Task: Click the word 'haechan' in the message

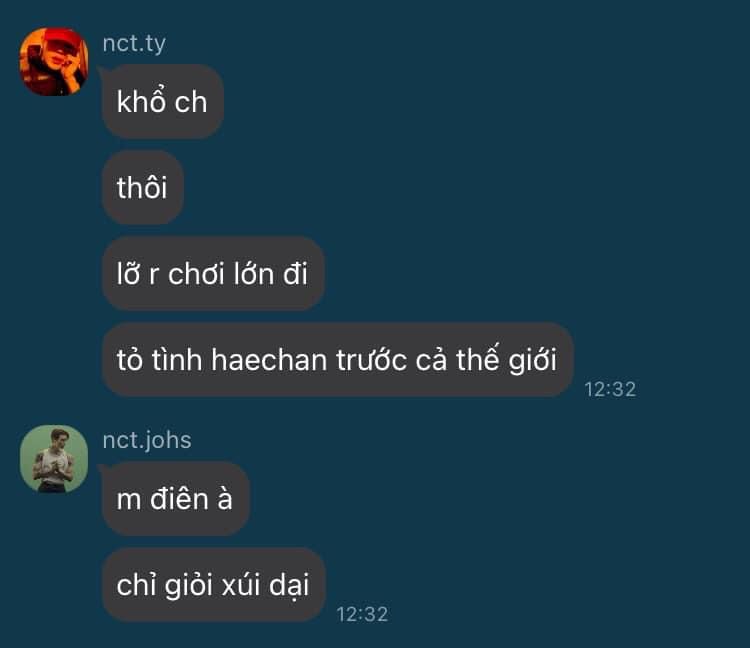Action: point(269,360)
